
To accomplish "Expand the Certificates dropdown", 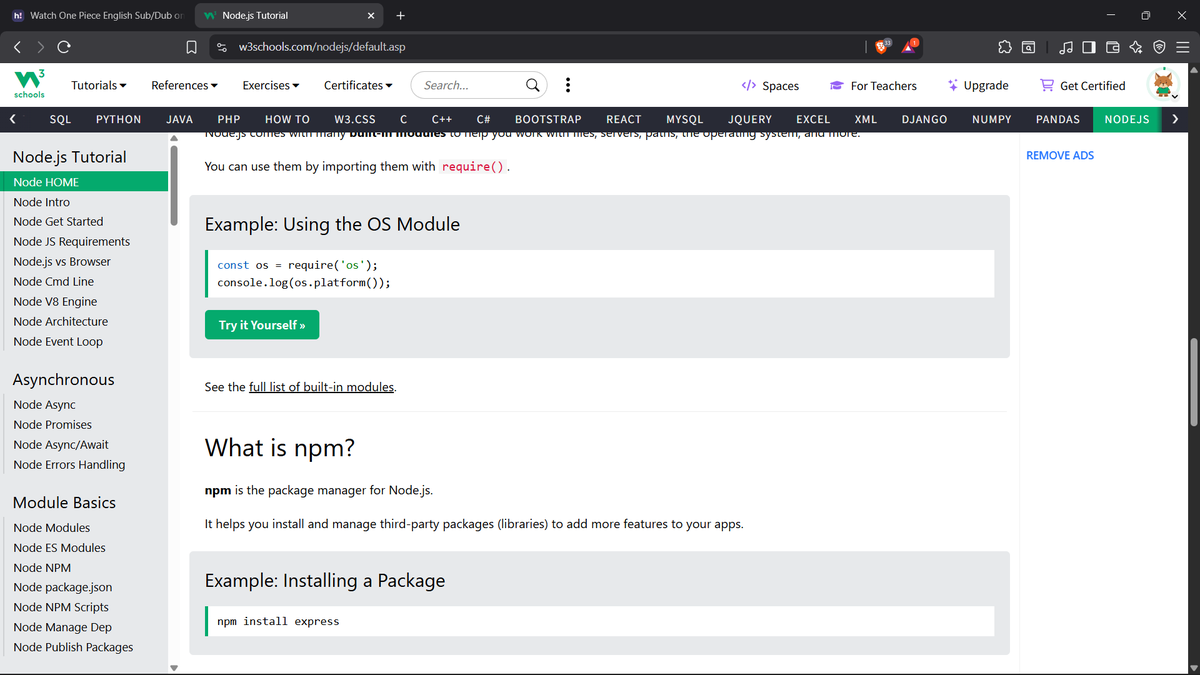I will [358, 85].
